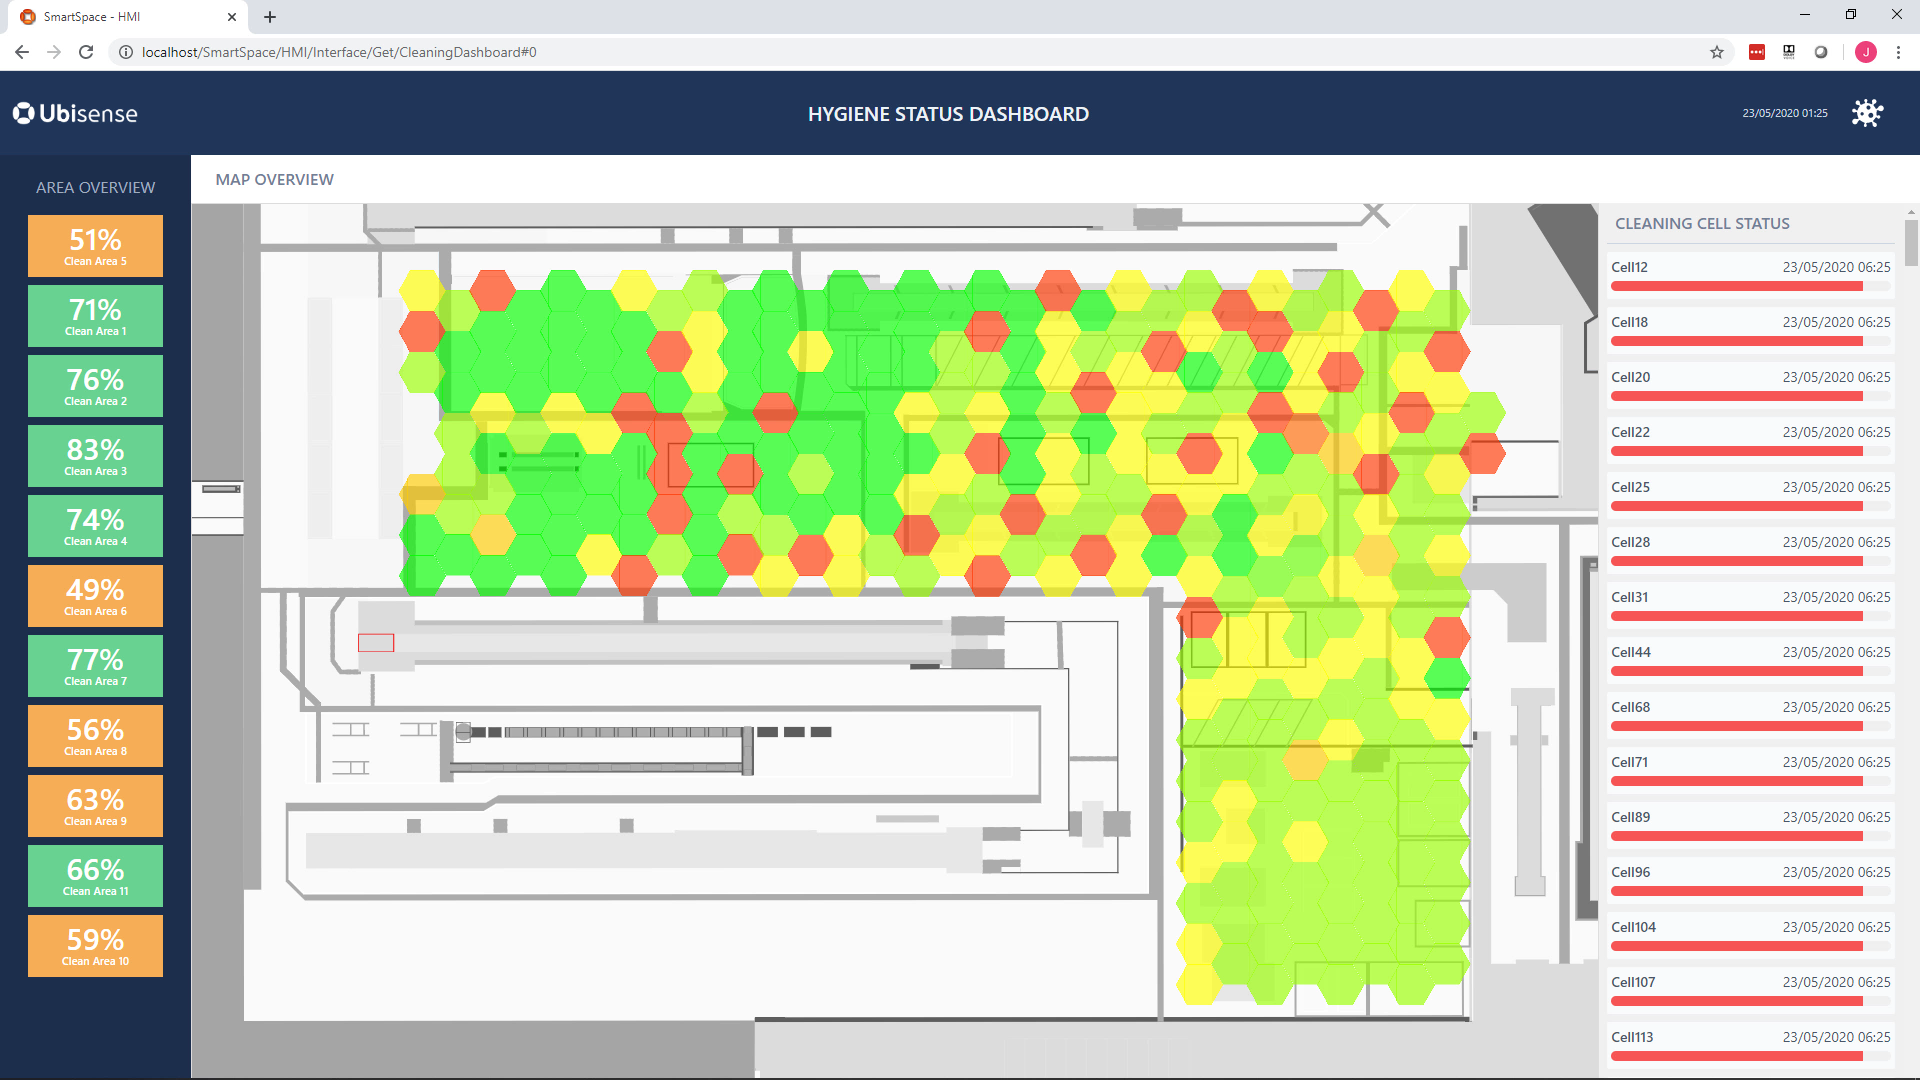Open the red browser extension icon
The height and width of the screenshot is (1080, 1920).
click(1757, 52)
